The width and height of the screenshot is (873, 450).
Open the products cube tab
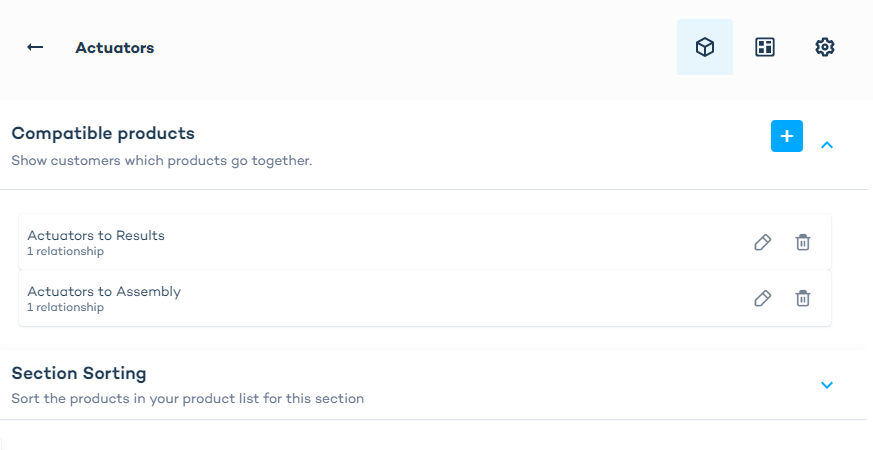pyautogui.click(x=705, y=47)
